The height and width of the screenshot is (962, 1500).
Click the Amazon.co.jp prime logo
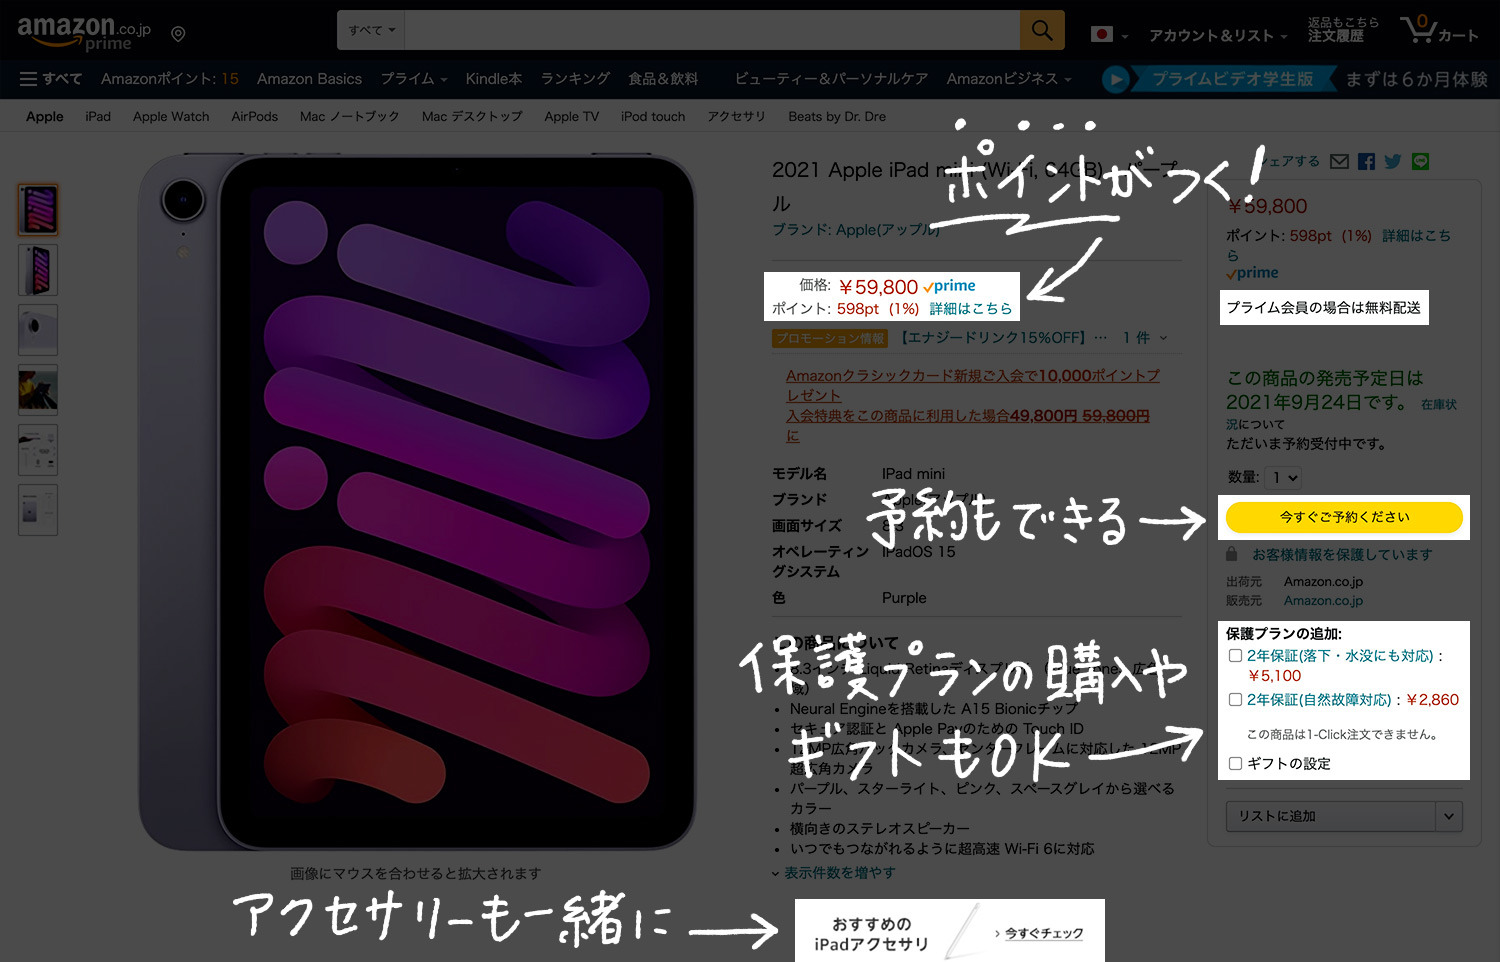84,32
